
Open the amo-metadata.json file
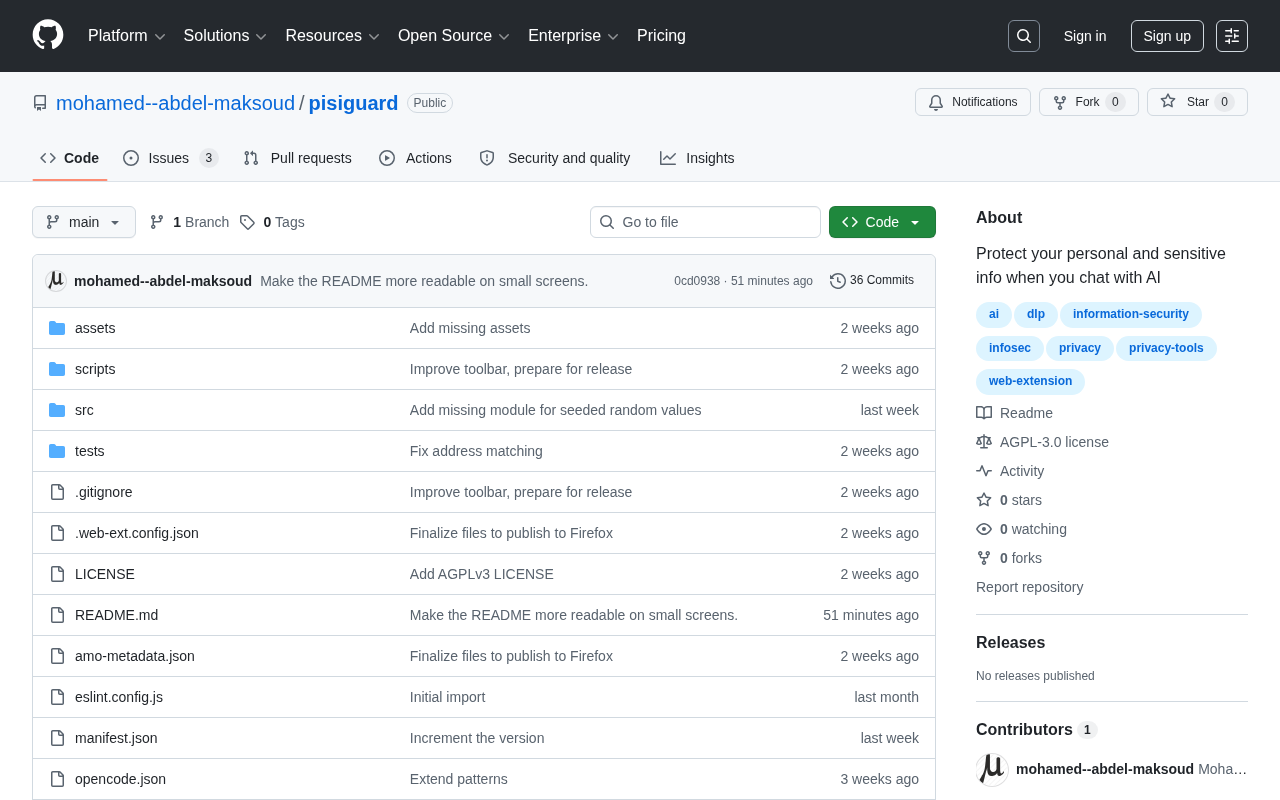point(135,656)
